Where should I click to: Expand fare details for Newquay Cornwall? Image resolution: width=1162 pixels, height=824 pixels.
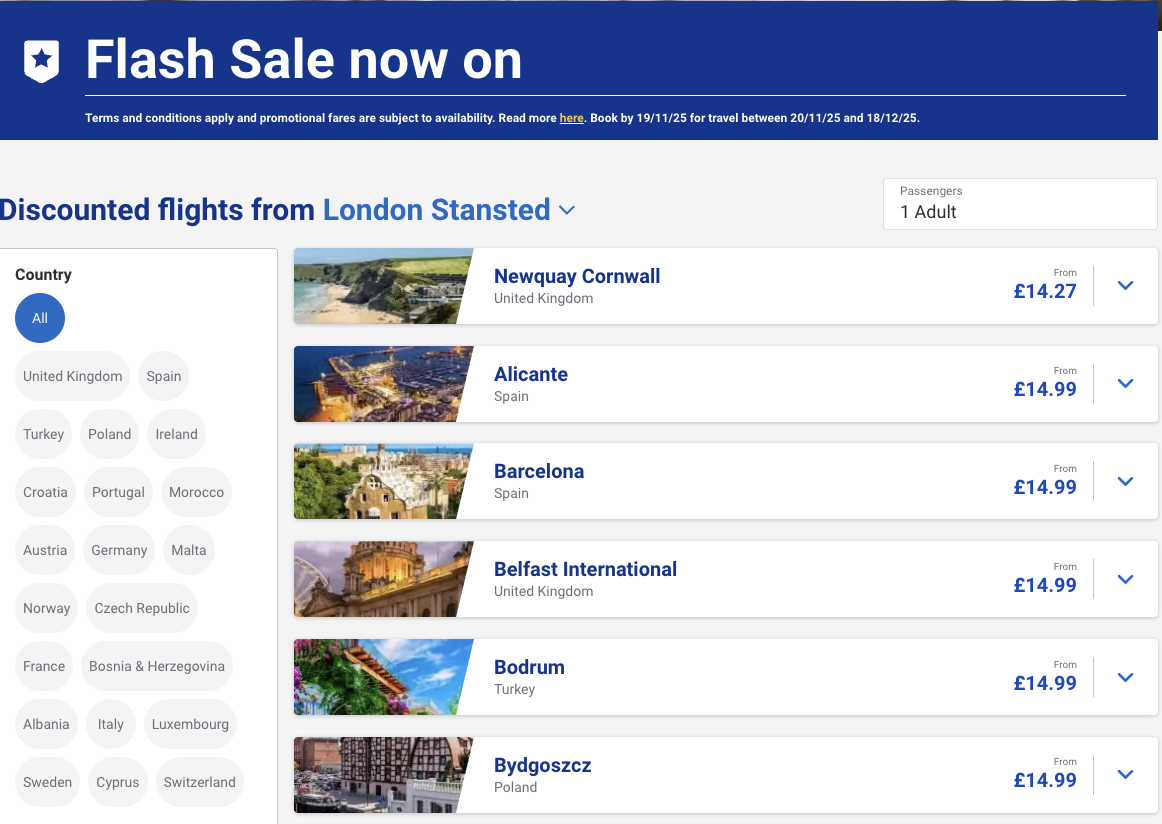tap(1125, 285)
